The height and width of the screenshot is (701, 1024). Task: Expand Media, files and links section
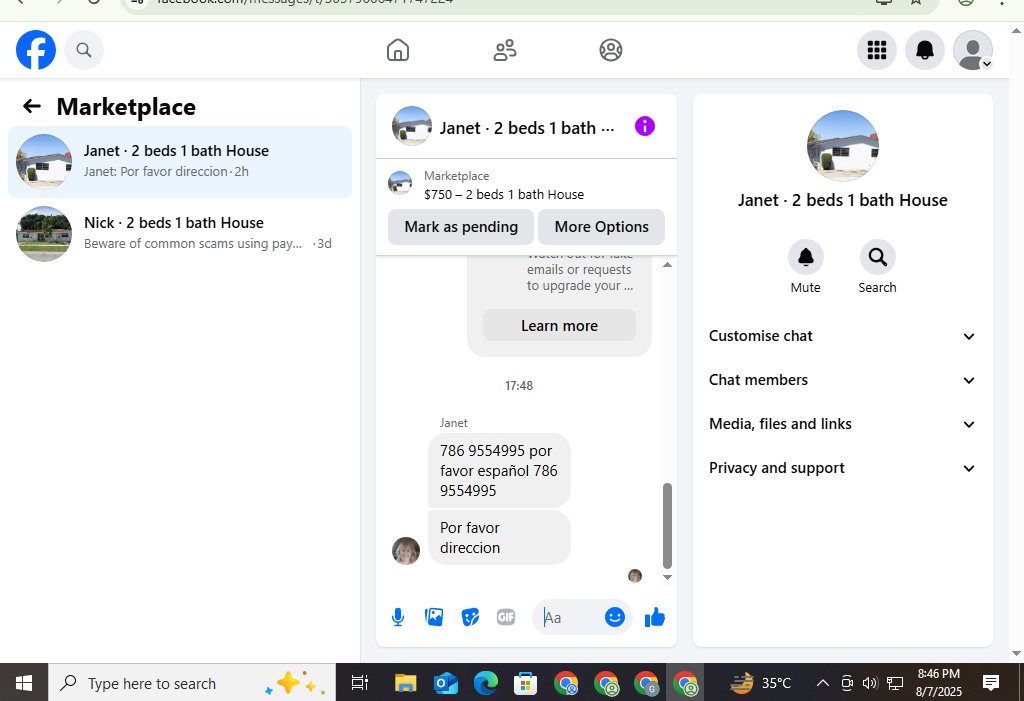(x=842, y=424)
